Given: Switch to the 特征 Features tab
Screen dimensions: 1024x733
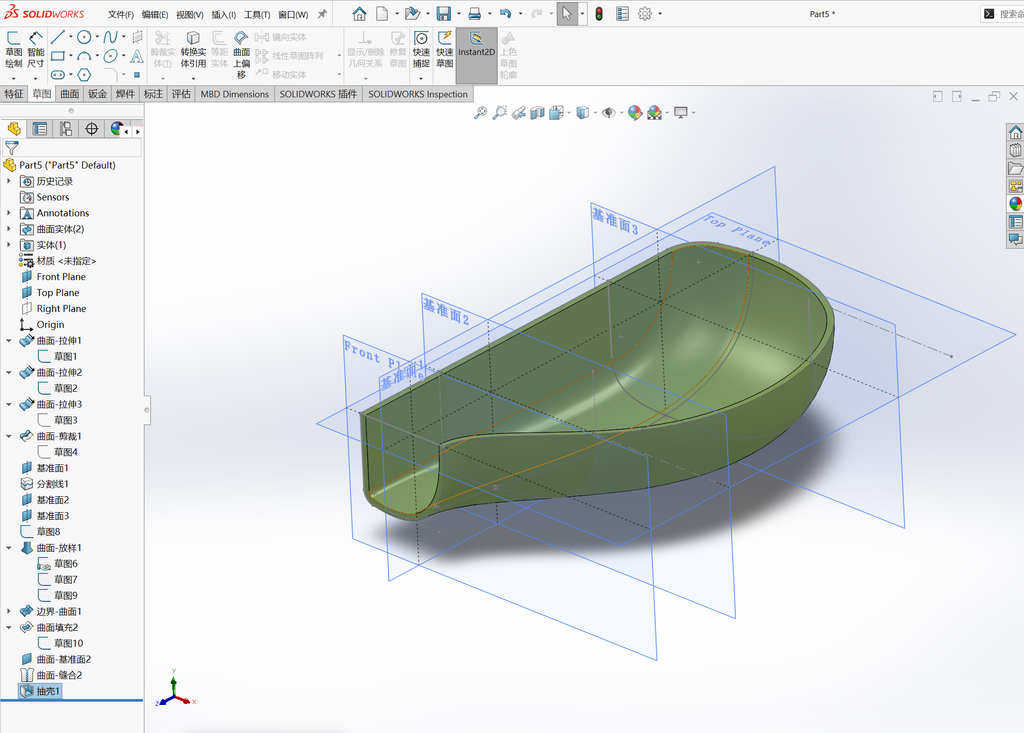Looking at the screenshot, I should pos(14,94).
